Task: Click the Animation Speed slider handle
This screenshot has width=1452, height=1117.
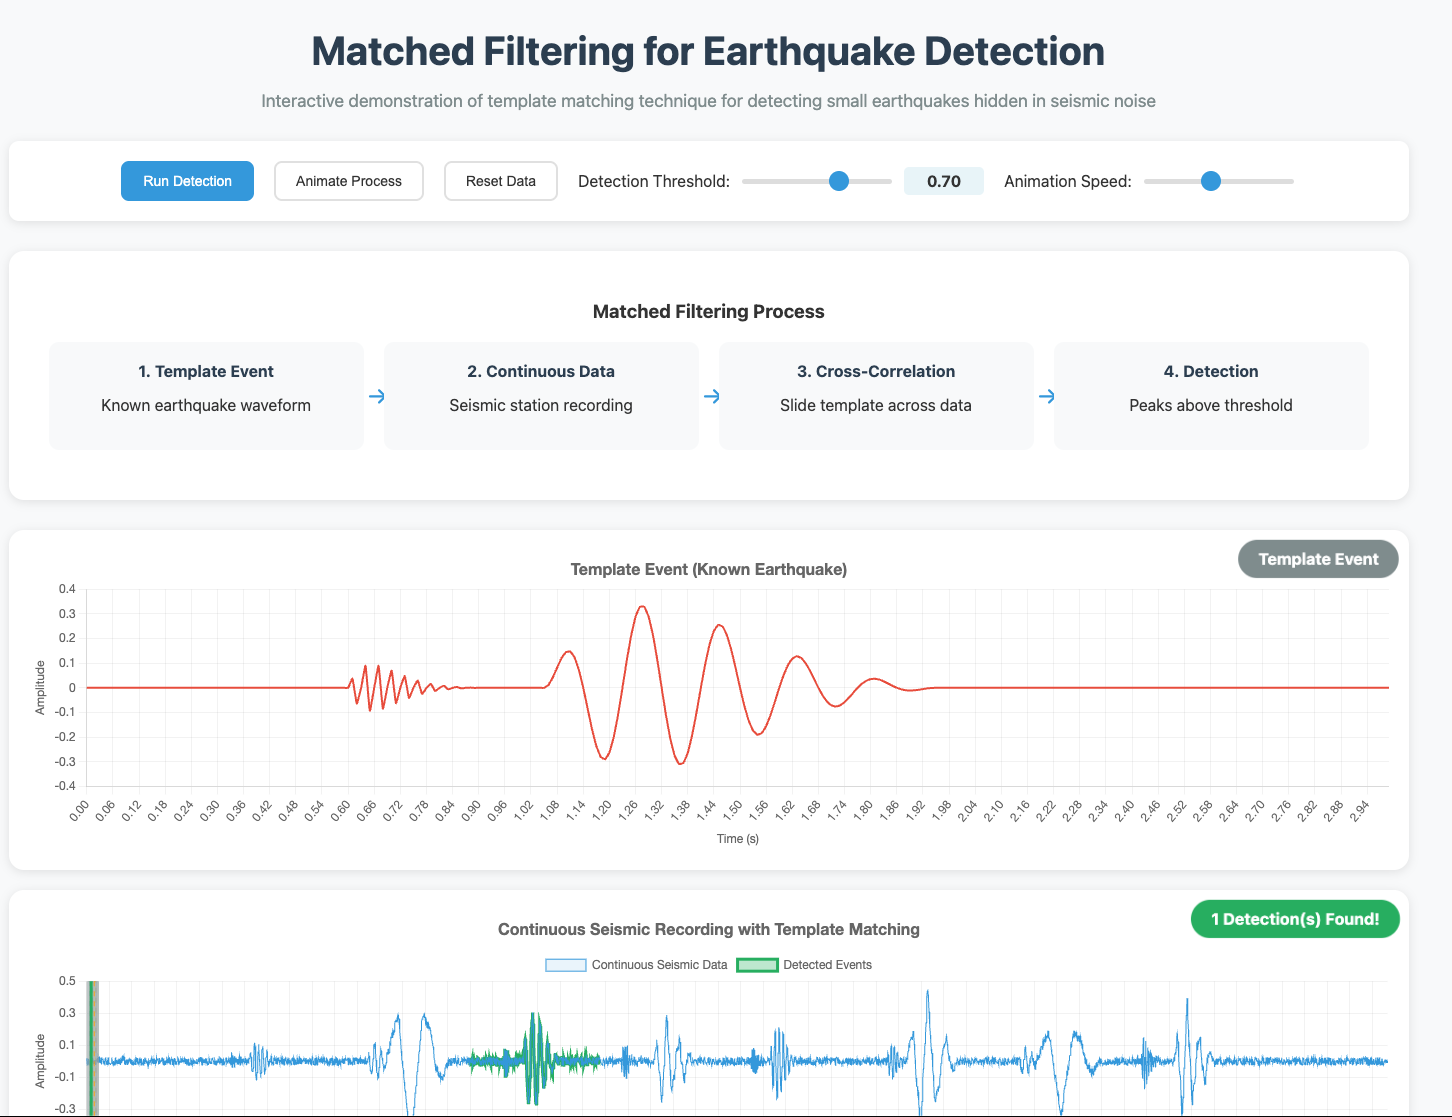Action: (1210, 181)
